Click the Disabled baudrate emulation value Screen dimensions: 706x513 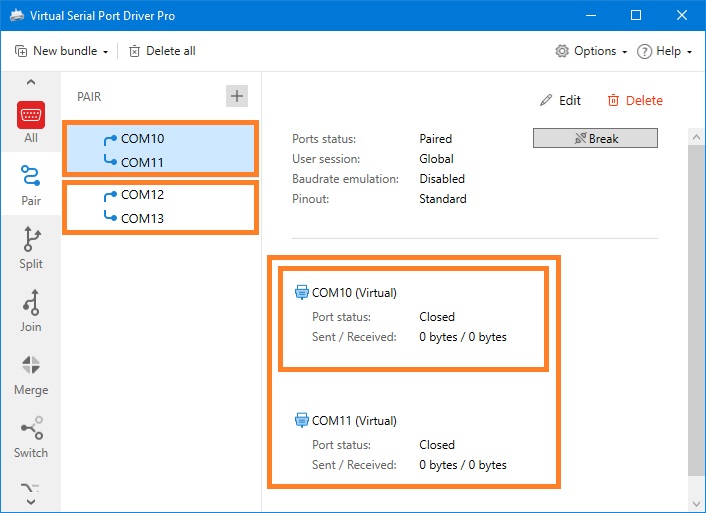pos(442,179)
